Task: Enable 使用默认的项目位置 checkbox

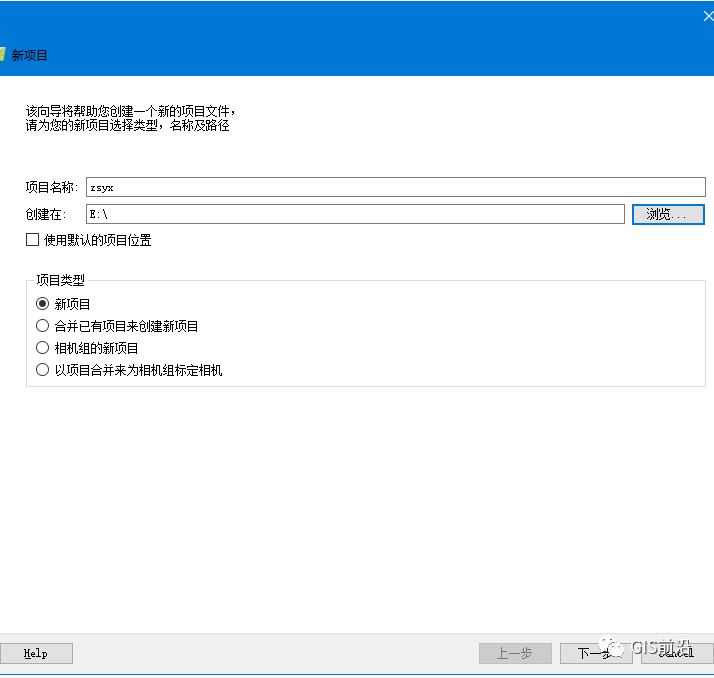Action: point(32,240)
